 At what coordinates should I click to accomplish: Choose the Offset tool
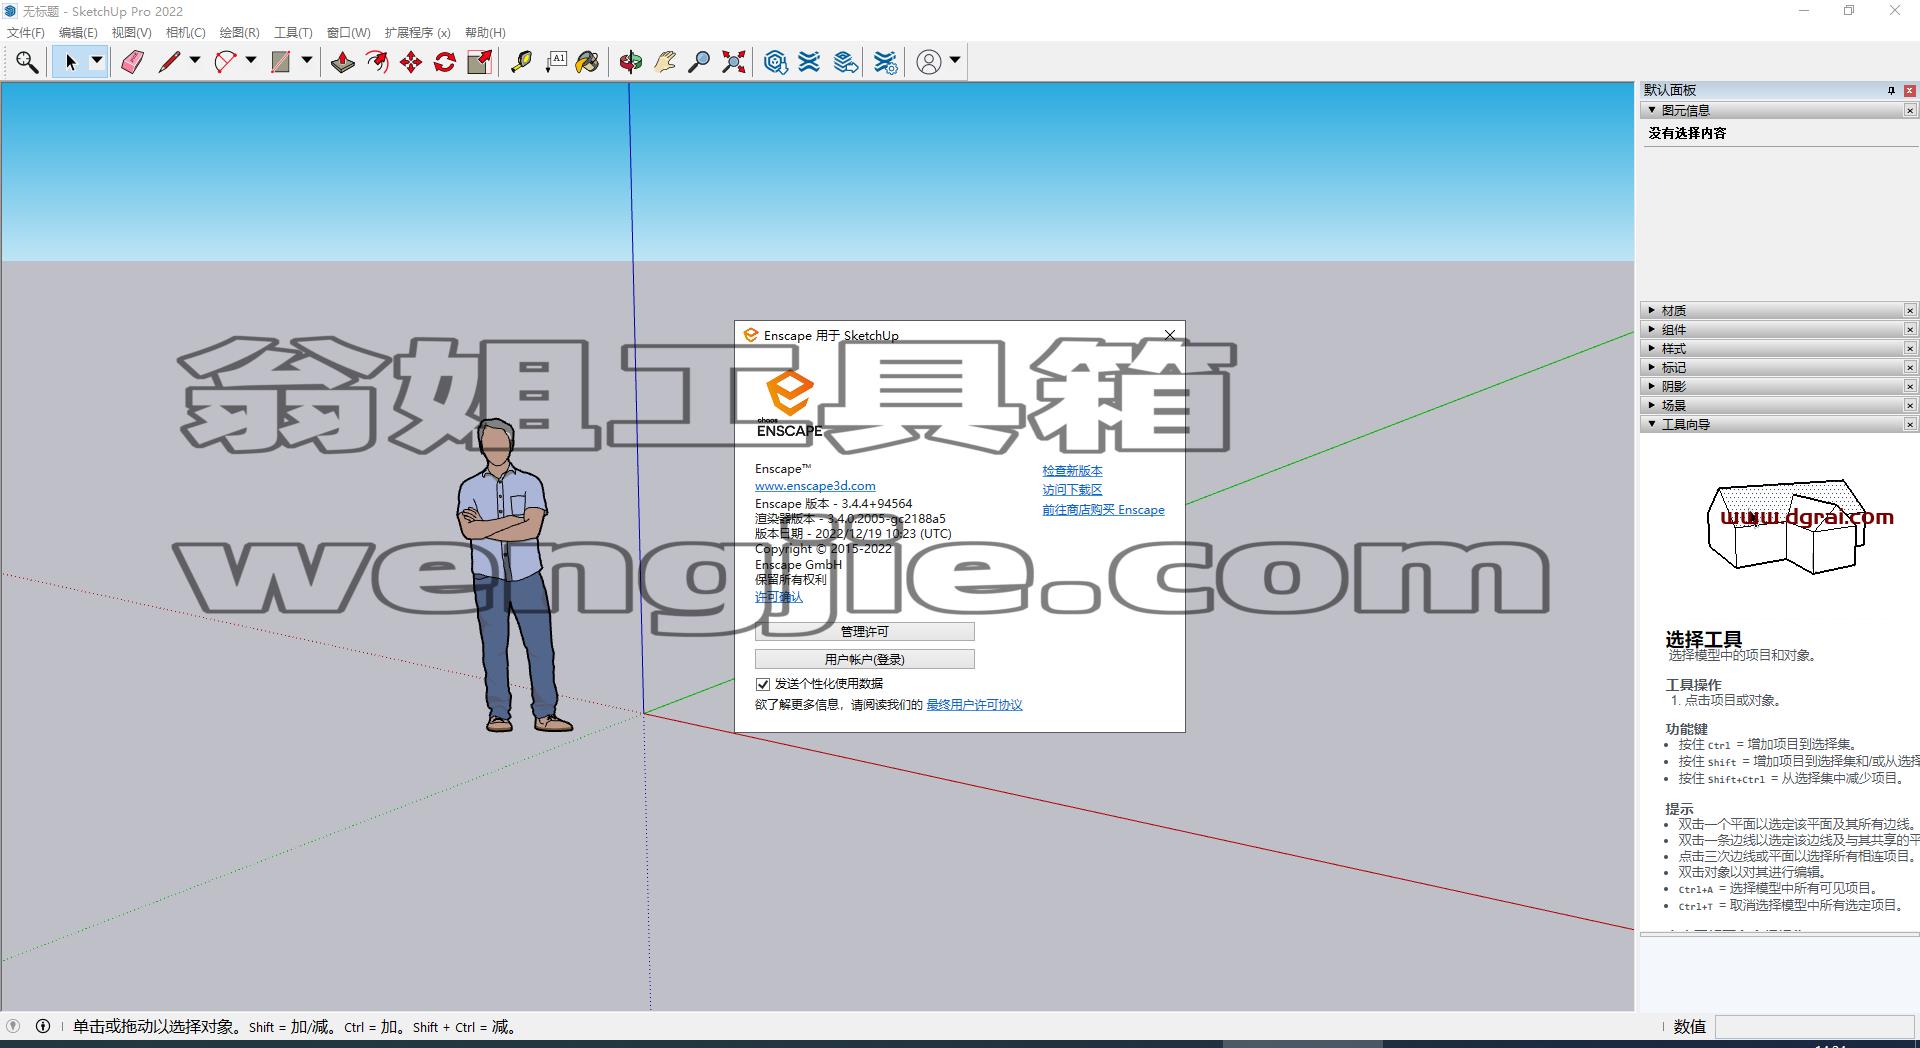(377, 62)
